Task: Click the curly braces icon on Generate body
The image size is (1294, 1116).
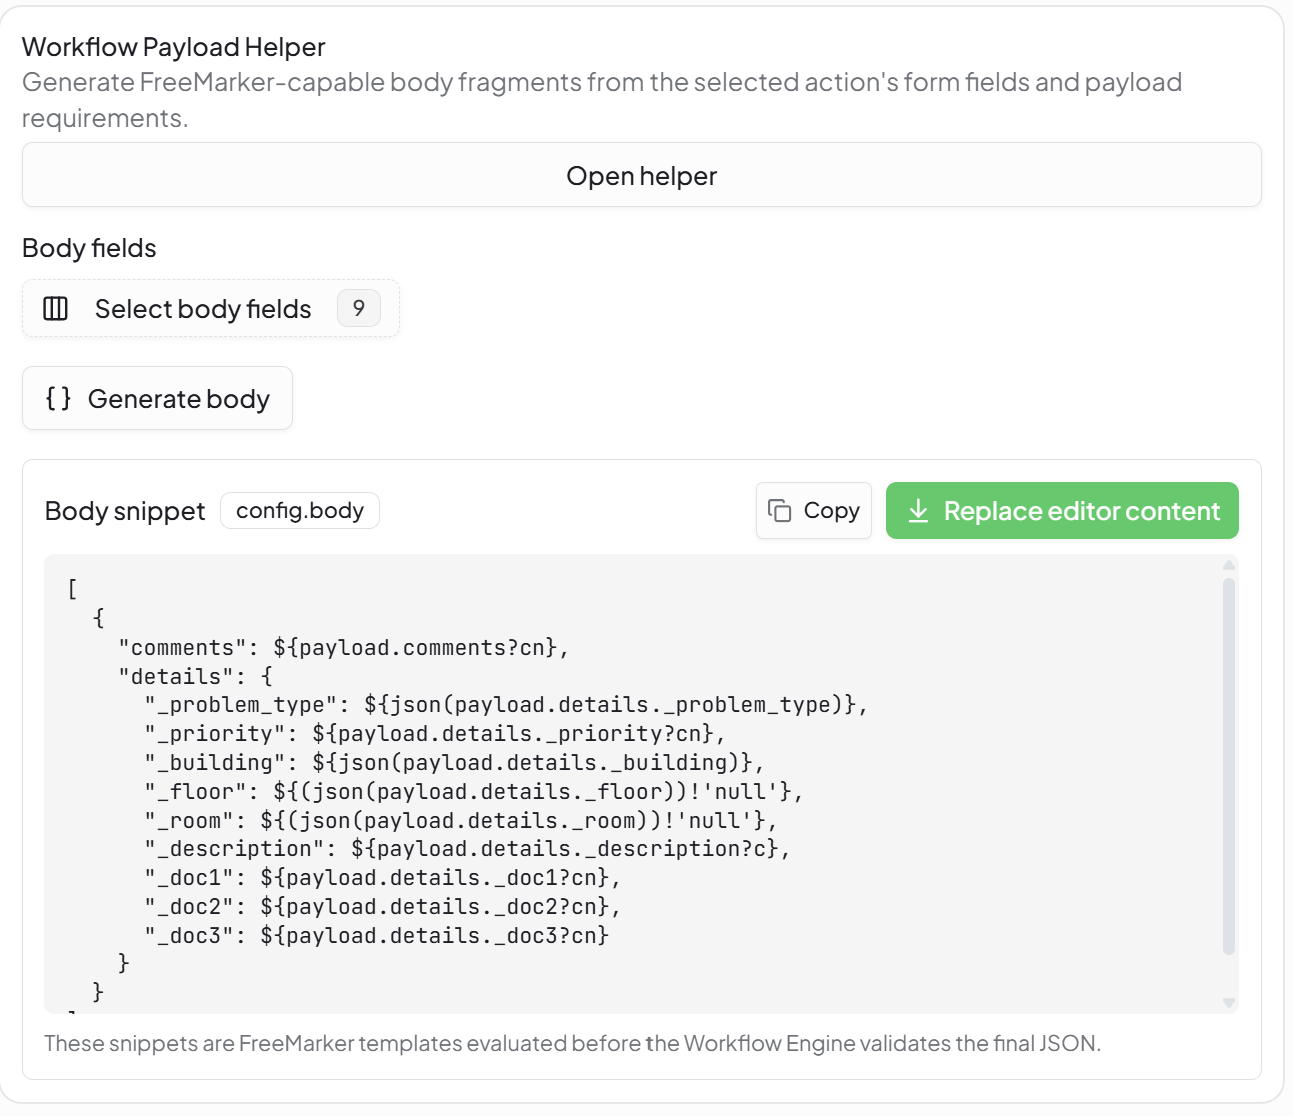Action: click(x=59, y=398)
